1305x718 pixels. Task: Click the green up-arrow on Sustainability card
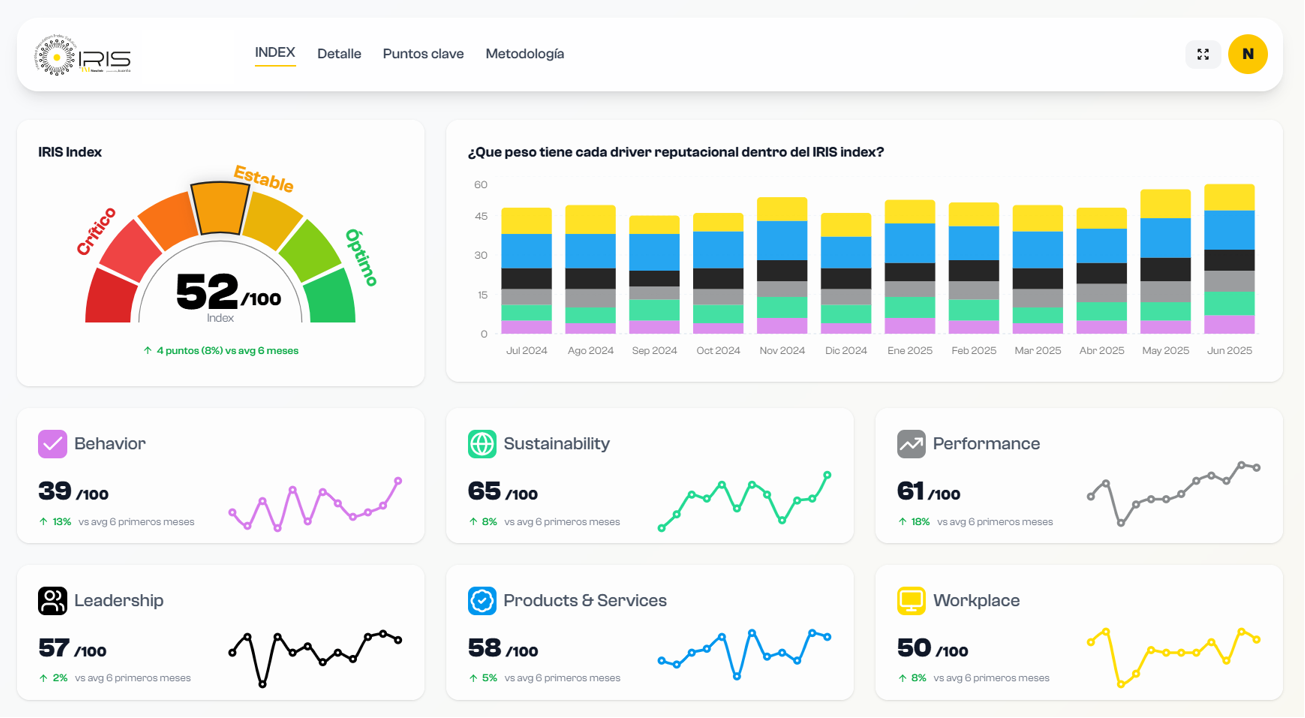click(x=471, y=521)
